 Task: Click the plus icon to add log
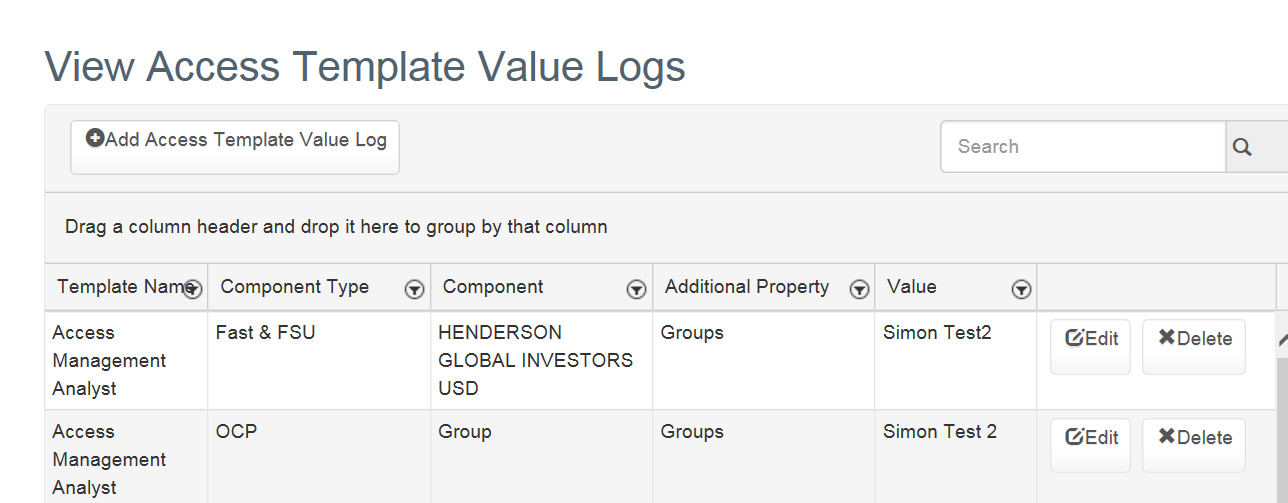(x=95, y=139)
